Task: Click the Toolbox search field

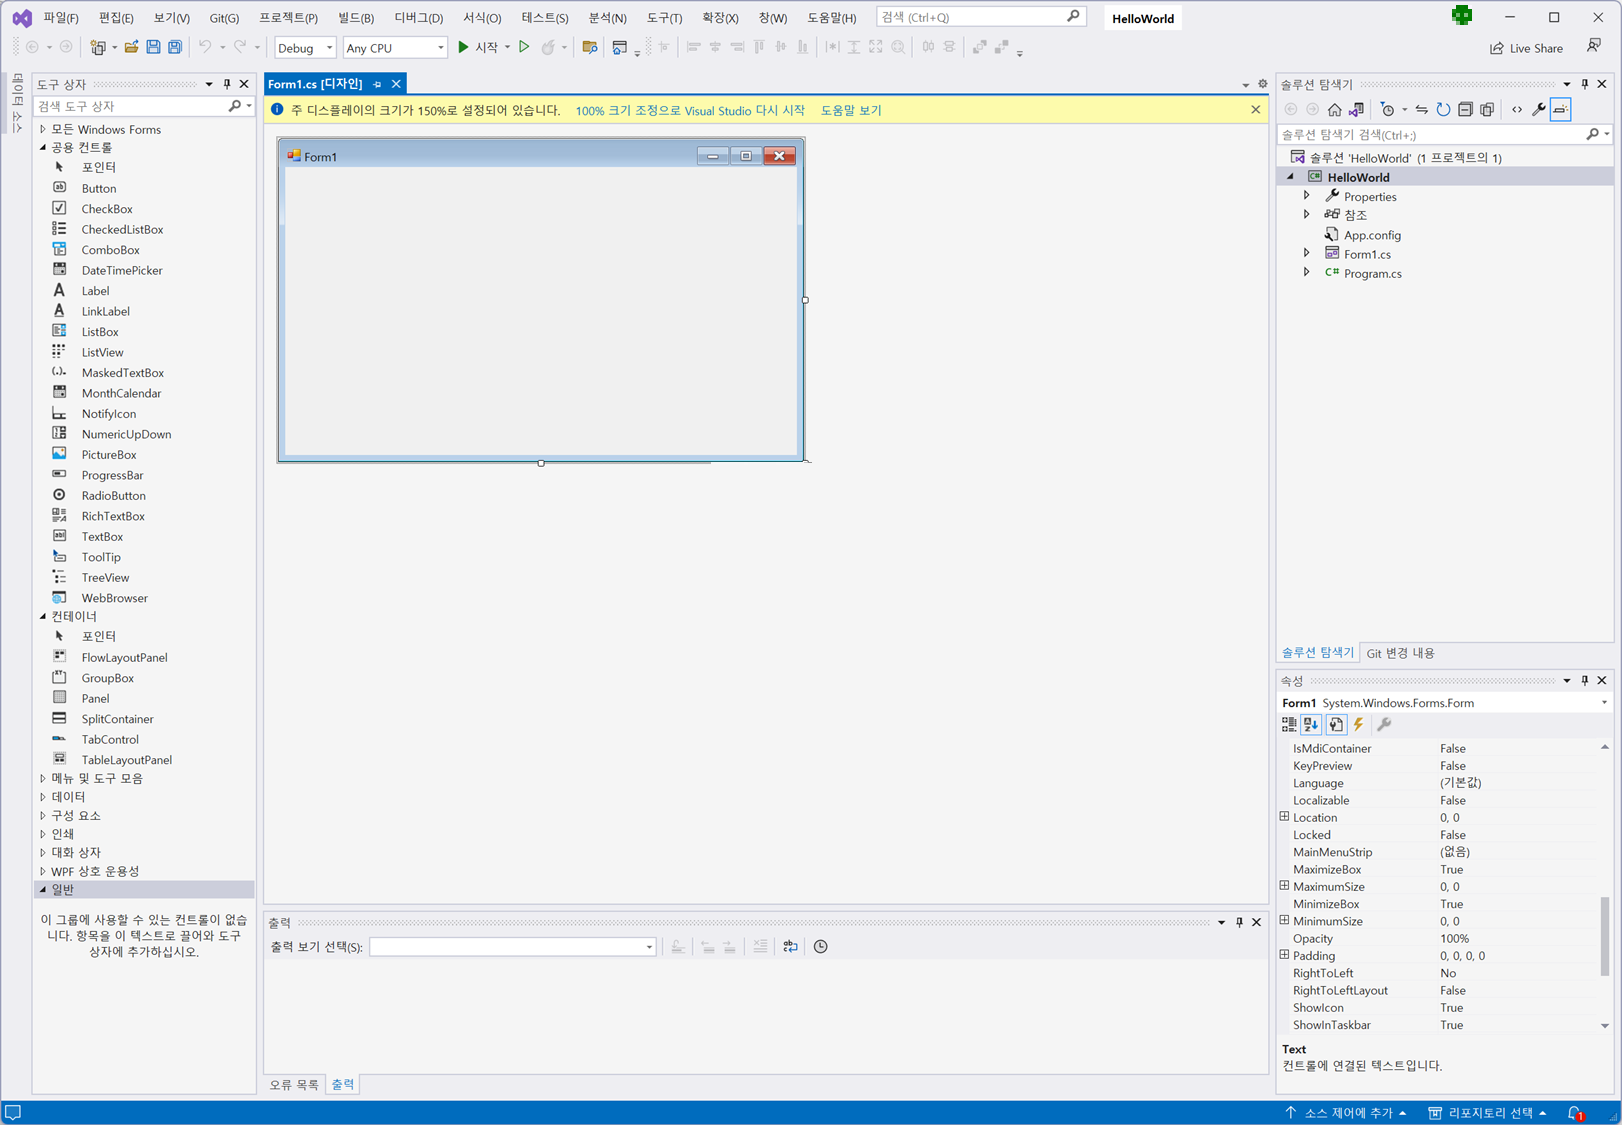Action: (x=130, y=106)
